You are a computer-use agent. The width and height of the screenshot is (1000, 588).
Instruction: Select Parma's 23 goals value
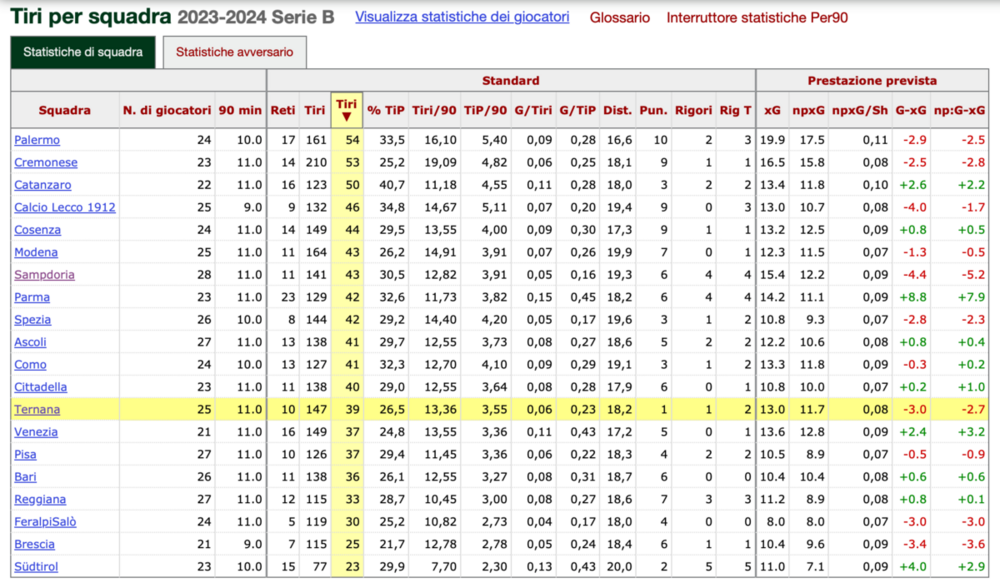pyautogui.click(x=288, y=297)
